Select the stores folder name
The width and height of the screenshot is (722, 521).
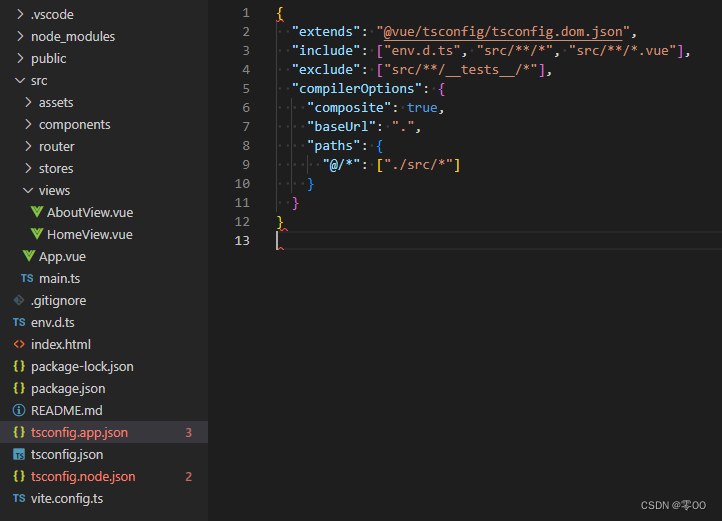click(x=56, y=169)
